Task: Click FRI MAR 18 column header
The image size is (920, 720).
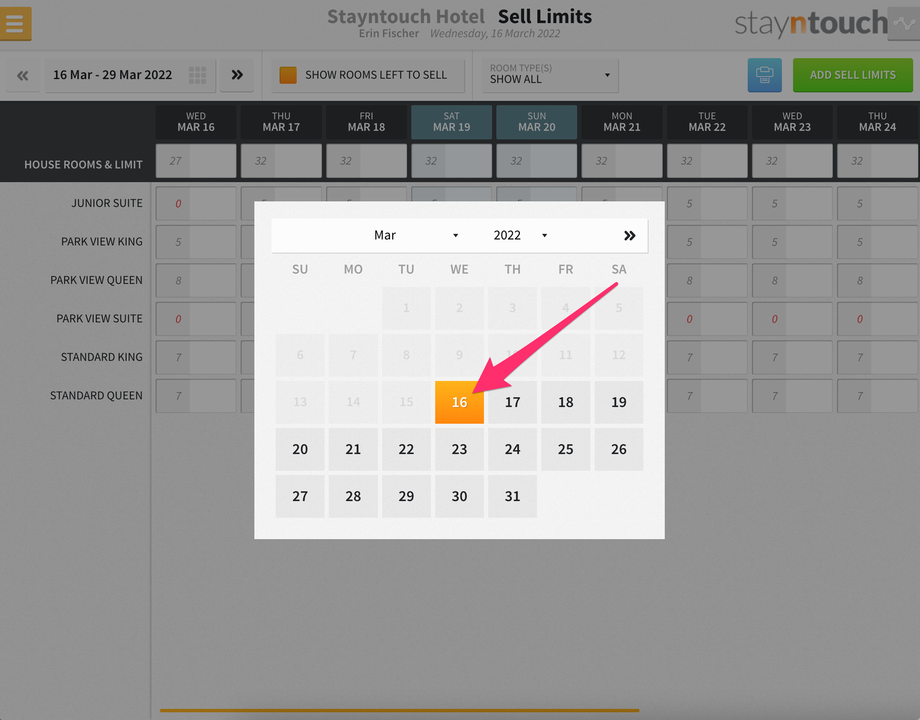Action: 366,122
